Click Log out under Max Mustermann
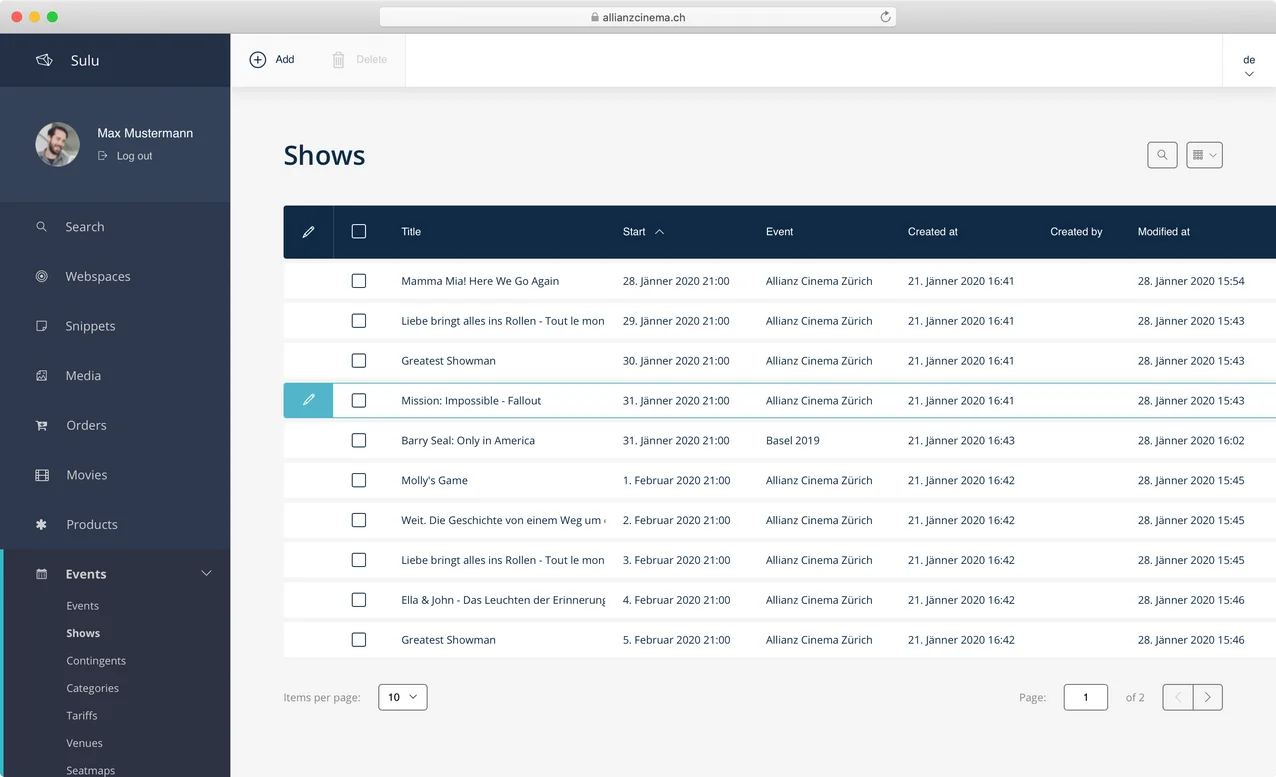This screenshot has height=777, width=1276. (134, 155)
